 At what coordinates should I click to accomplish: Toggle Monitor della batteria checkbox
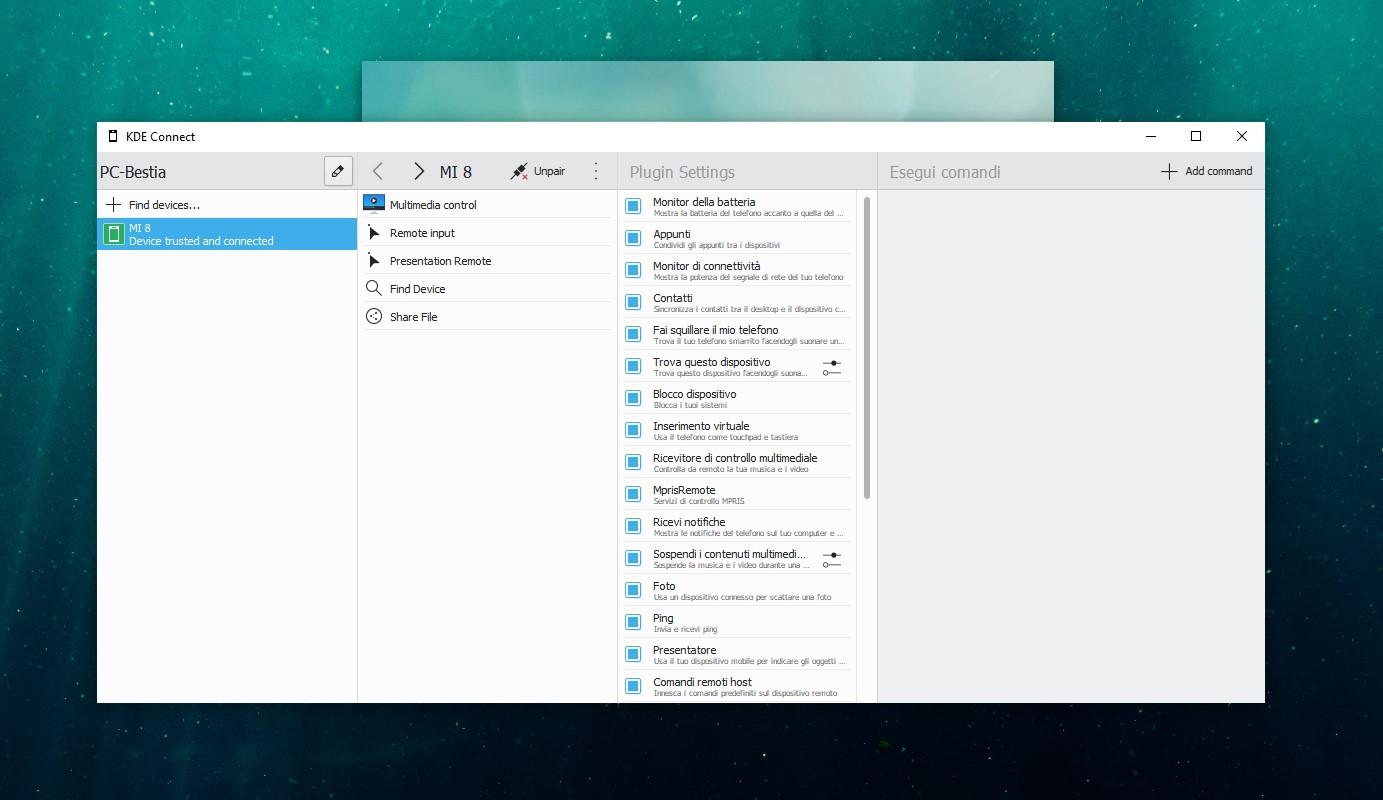coord(633,206)
